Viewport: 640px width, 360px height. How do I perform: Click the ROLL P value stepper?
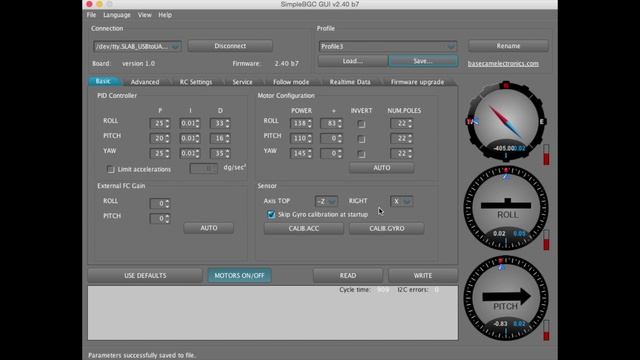pos(160,123)
